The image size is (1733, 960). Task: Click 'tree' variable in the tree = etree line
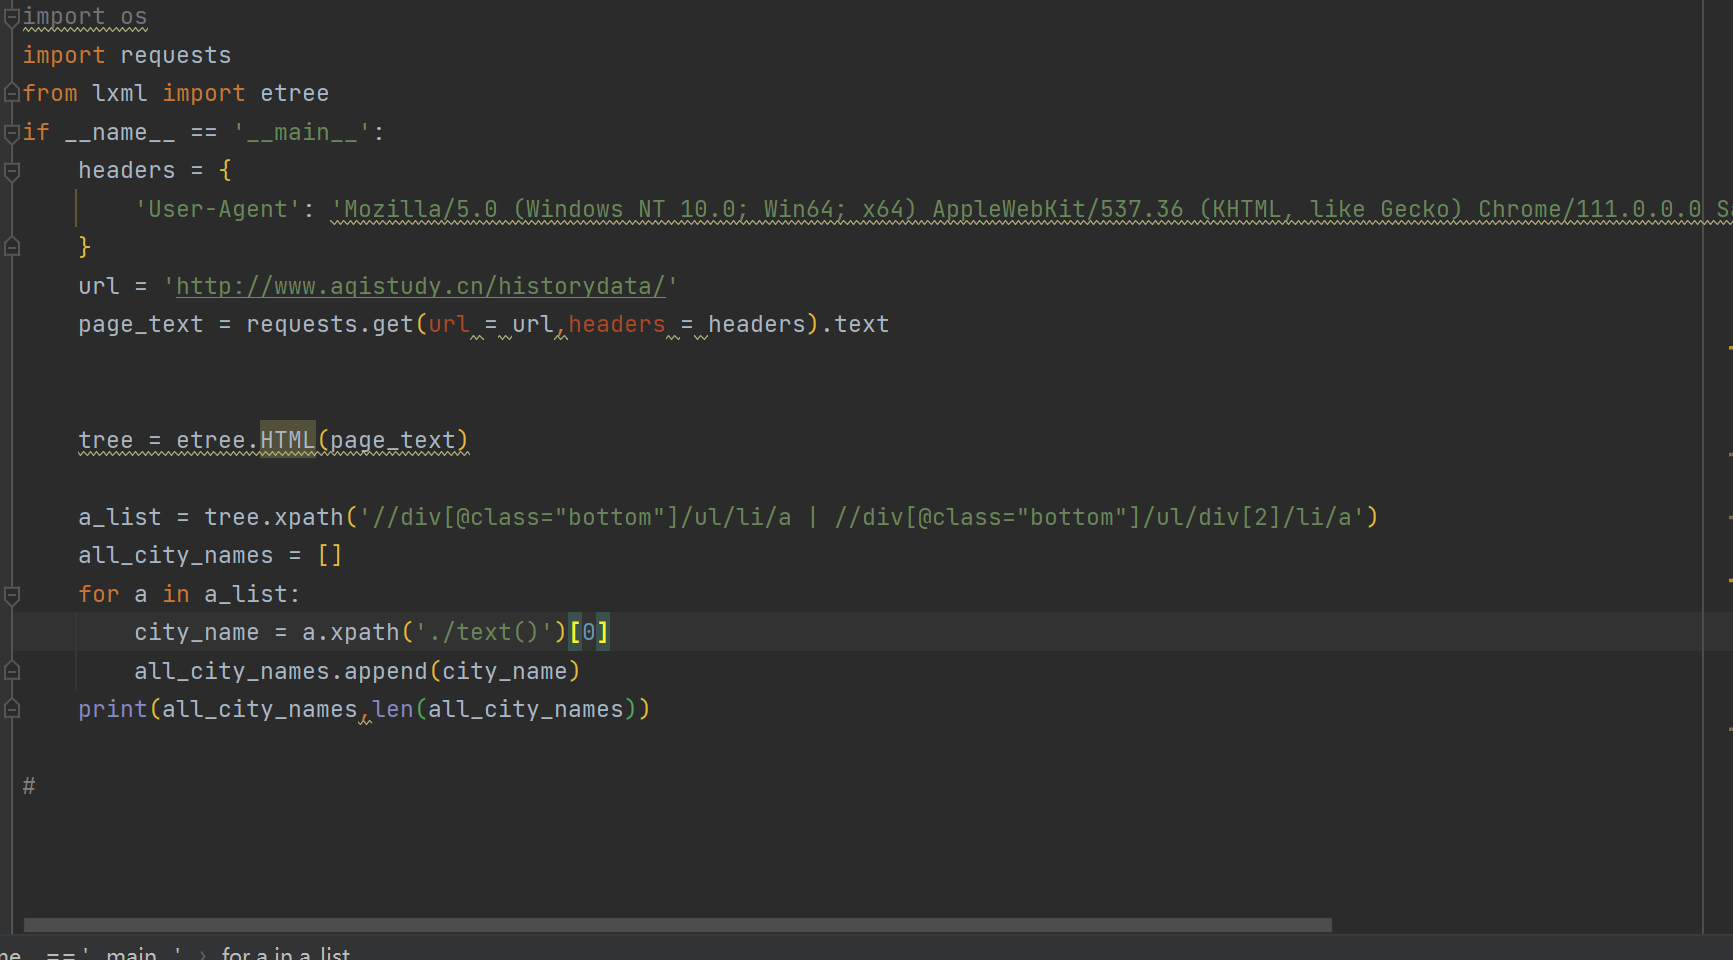pos(106,440)
